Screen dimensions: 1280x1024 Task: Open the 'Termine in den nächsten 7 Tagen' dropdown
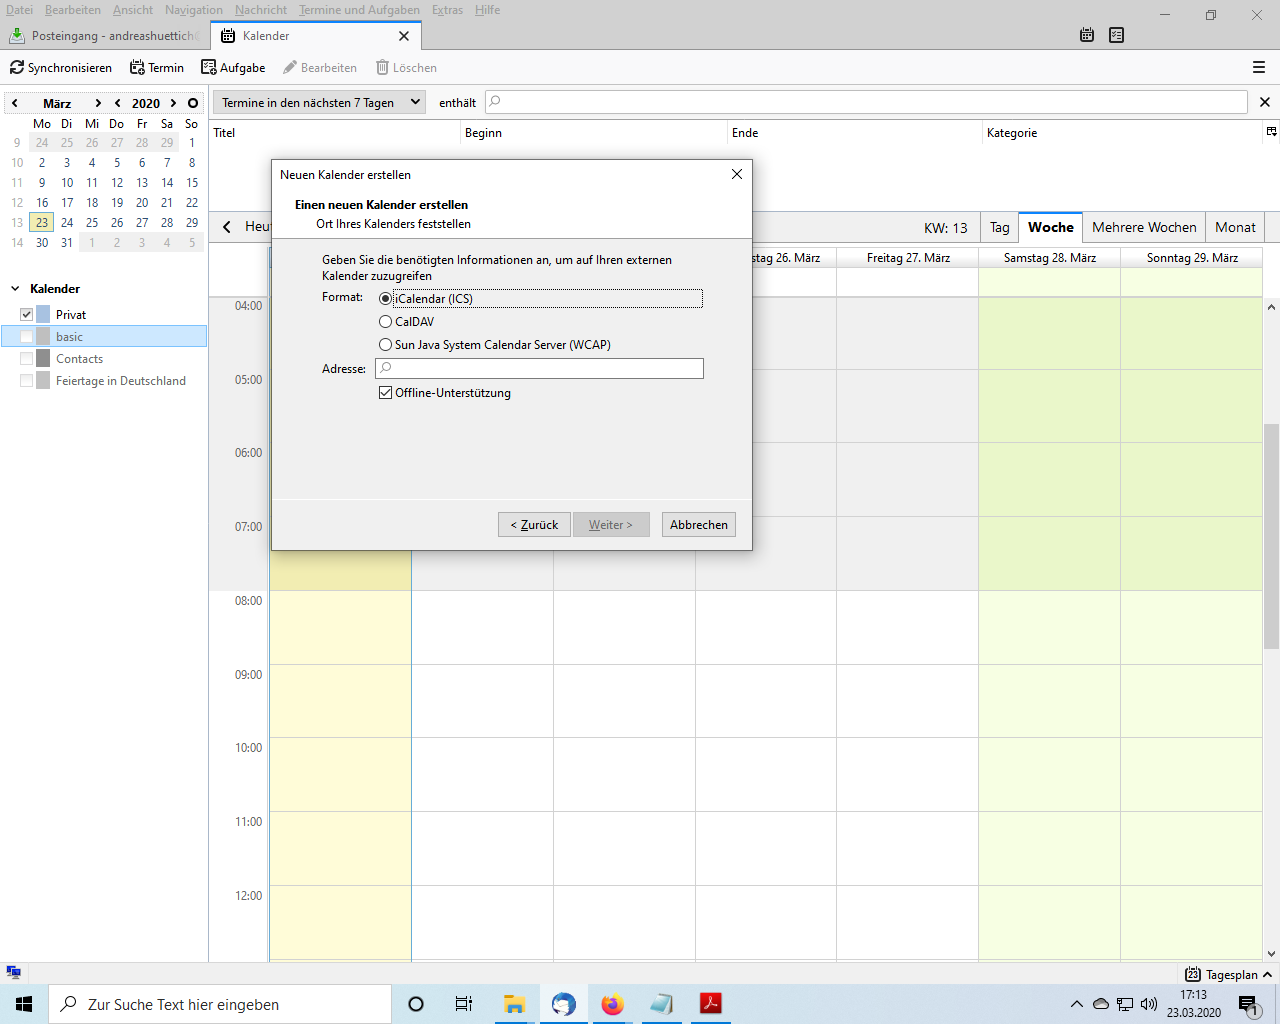click(x=319, y=103)
